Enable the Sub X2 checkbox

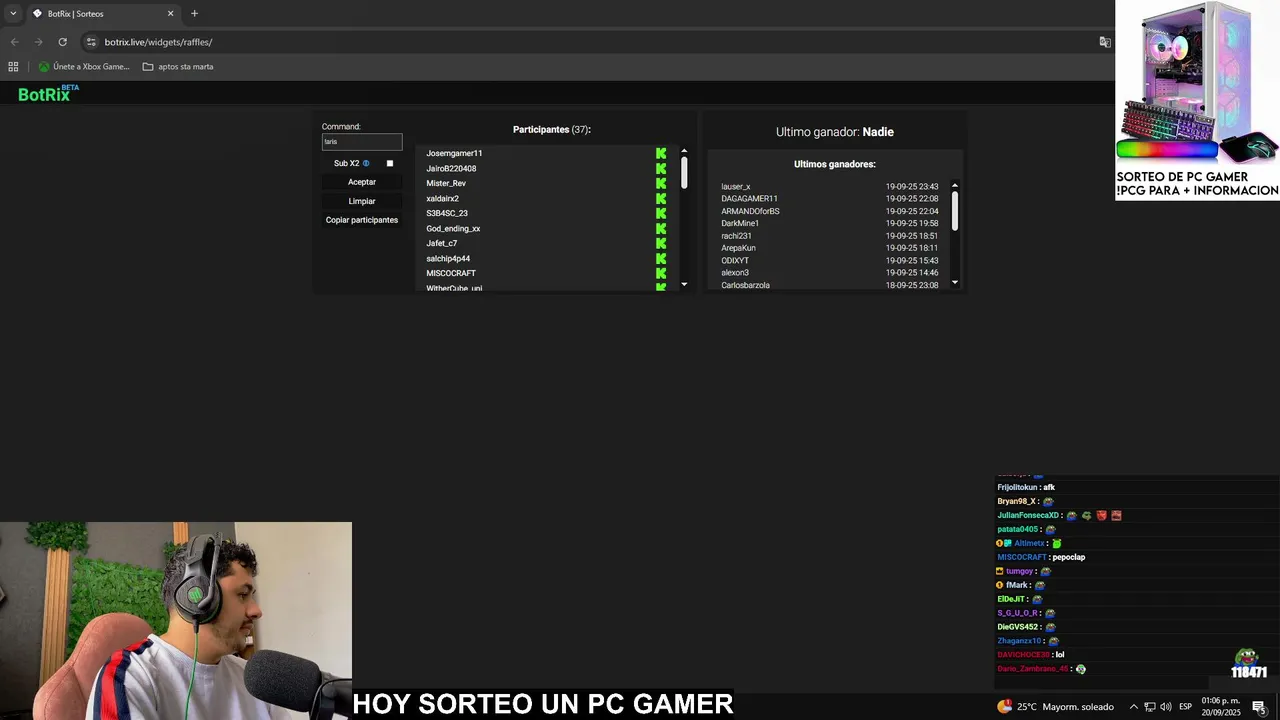[x=390, y=163]
